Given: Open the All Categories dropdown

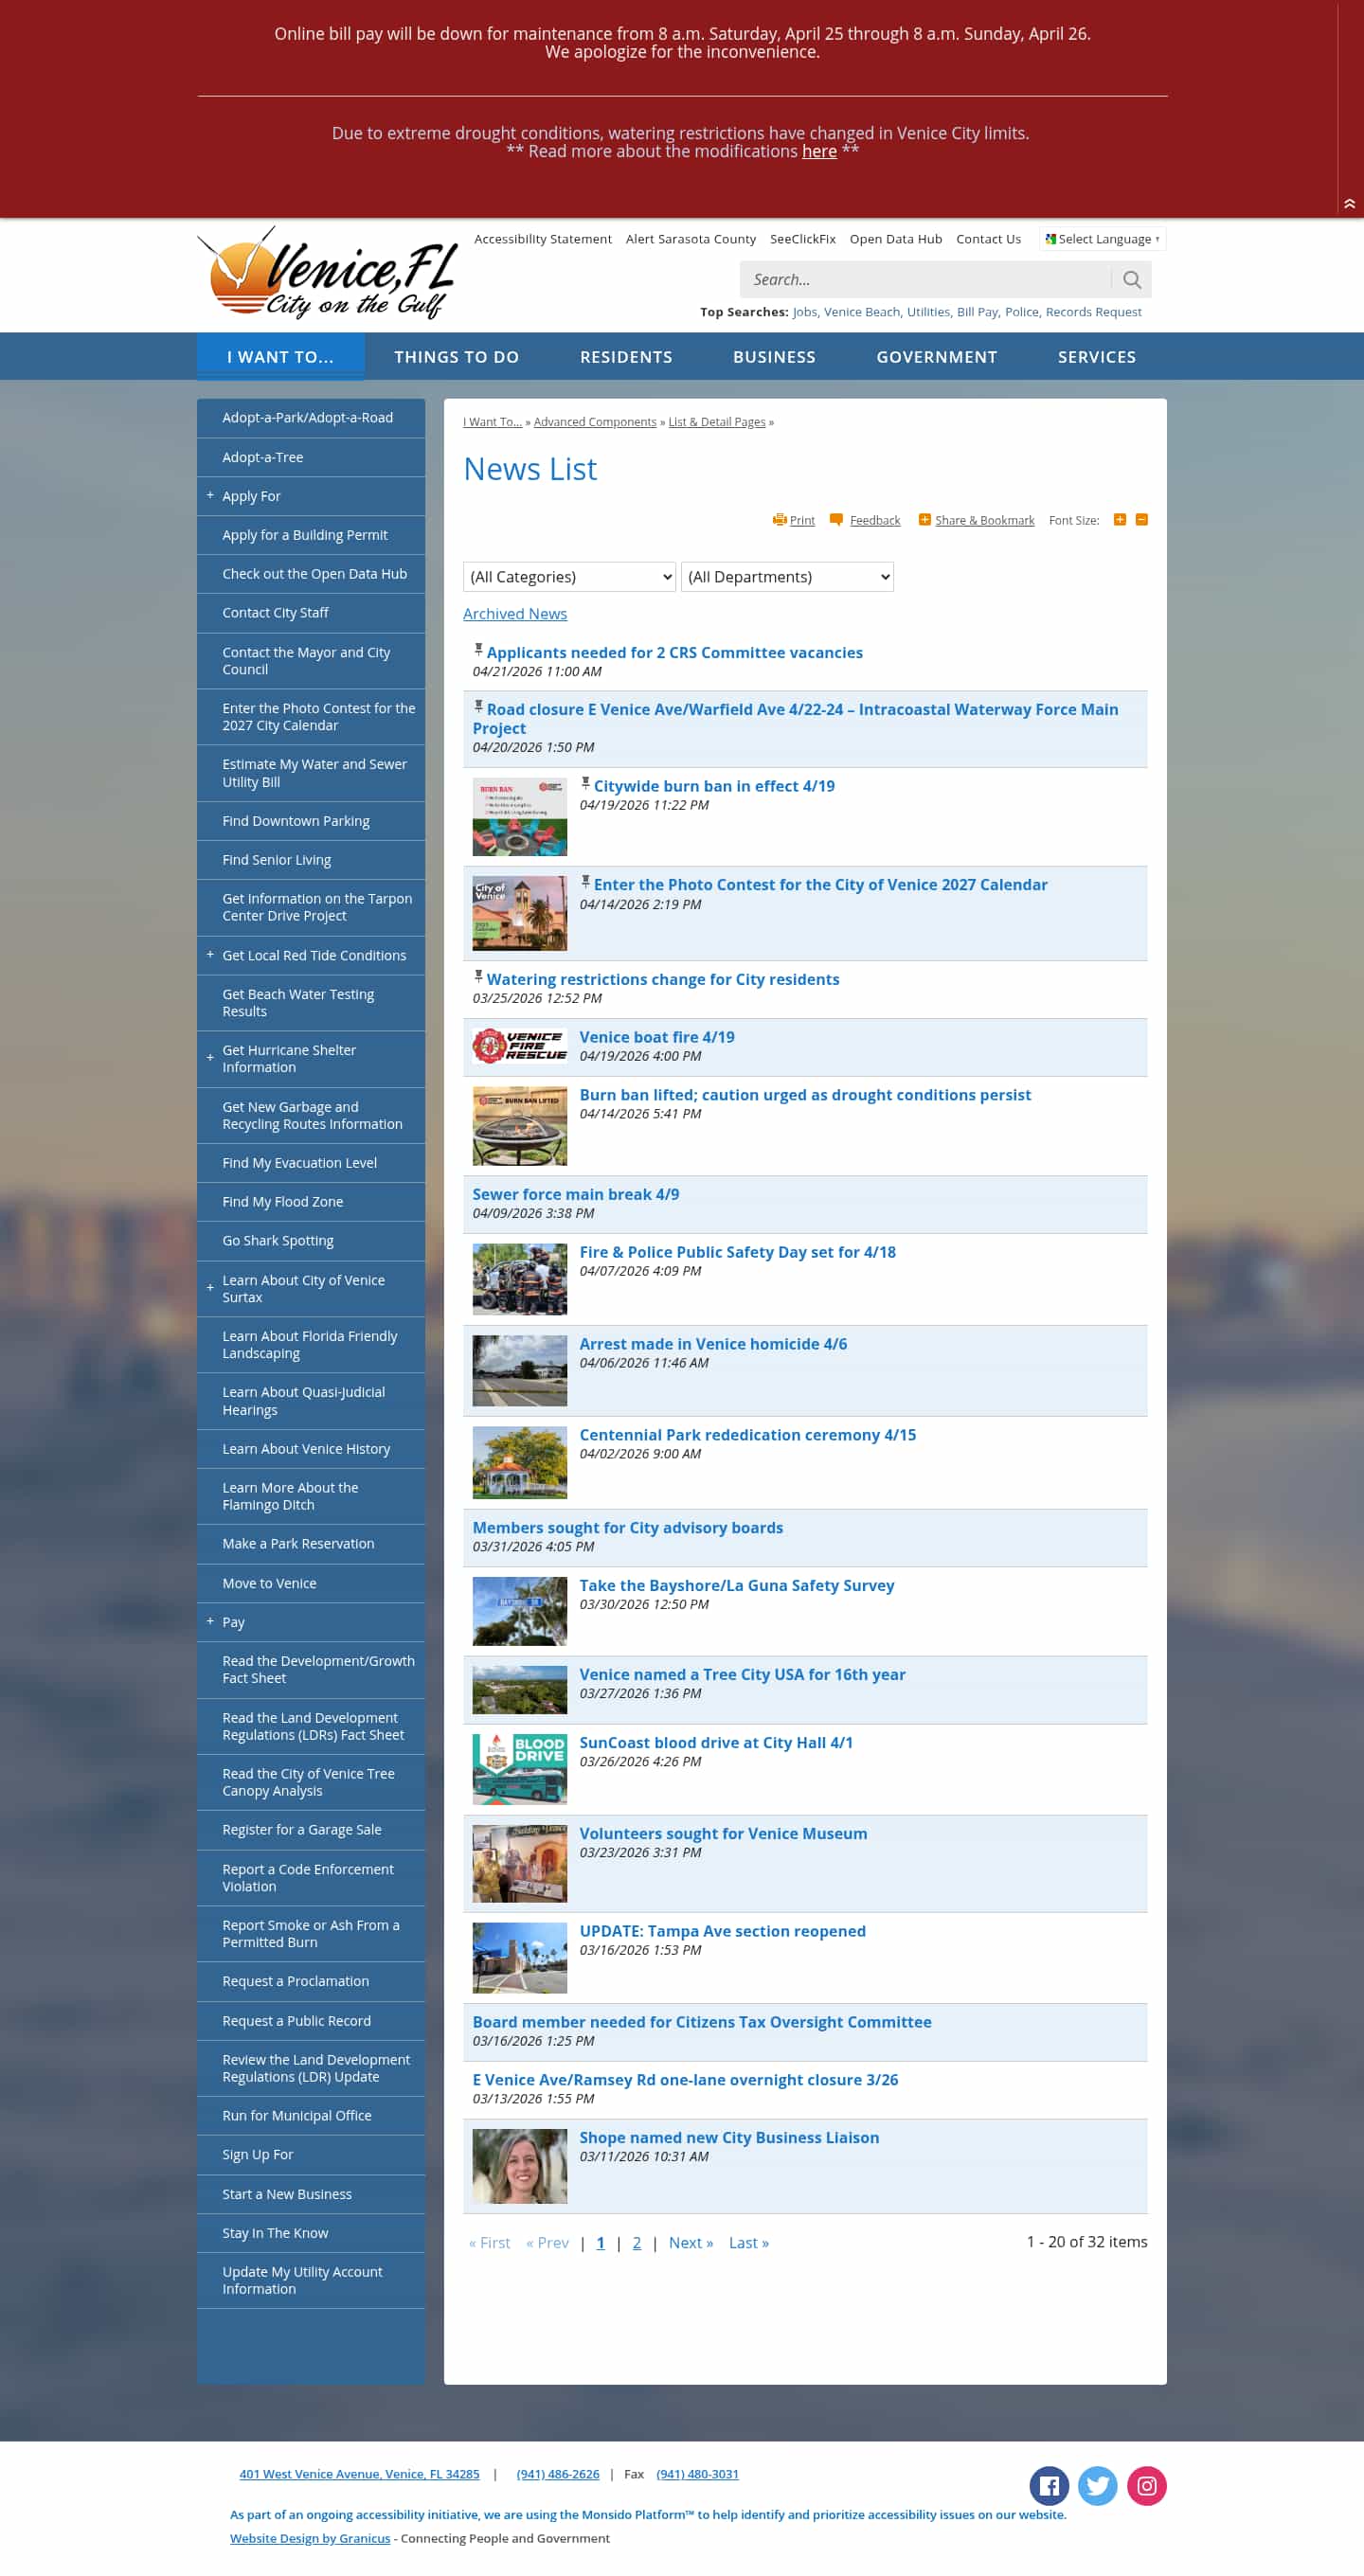Looking at the screenshot, I should pos(569,577).
